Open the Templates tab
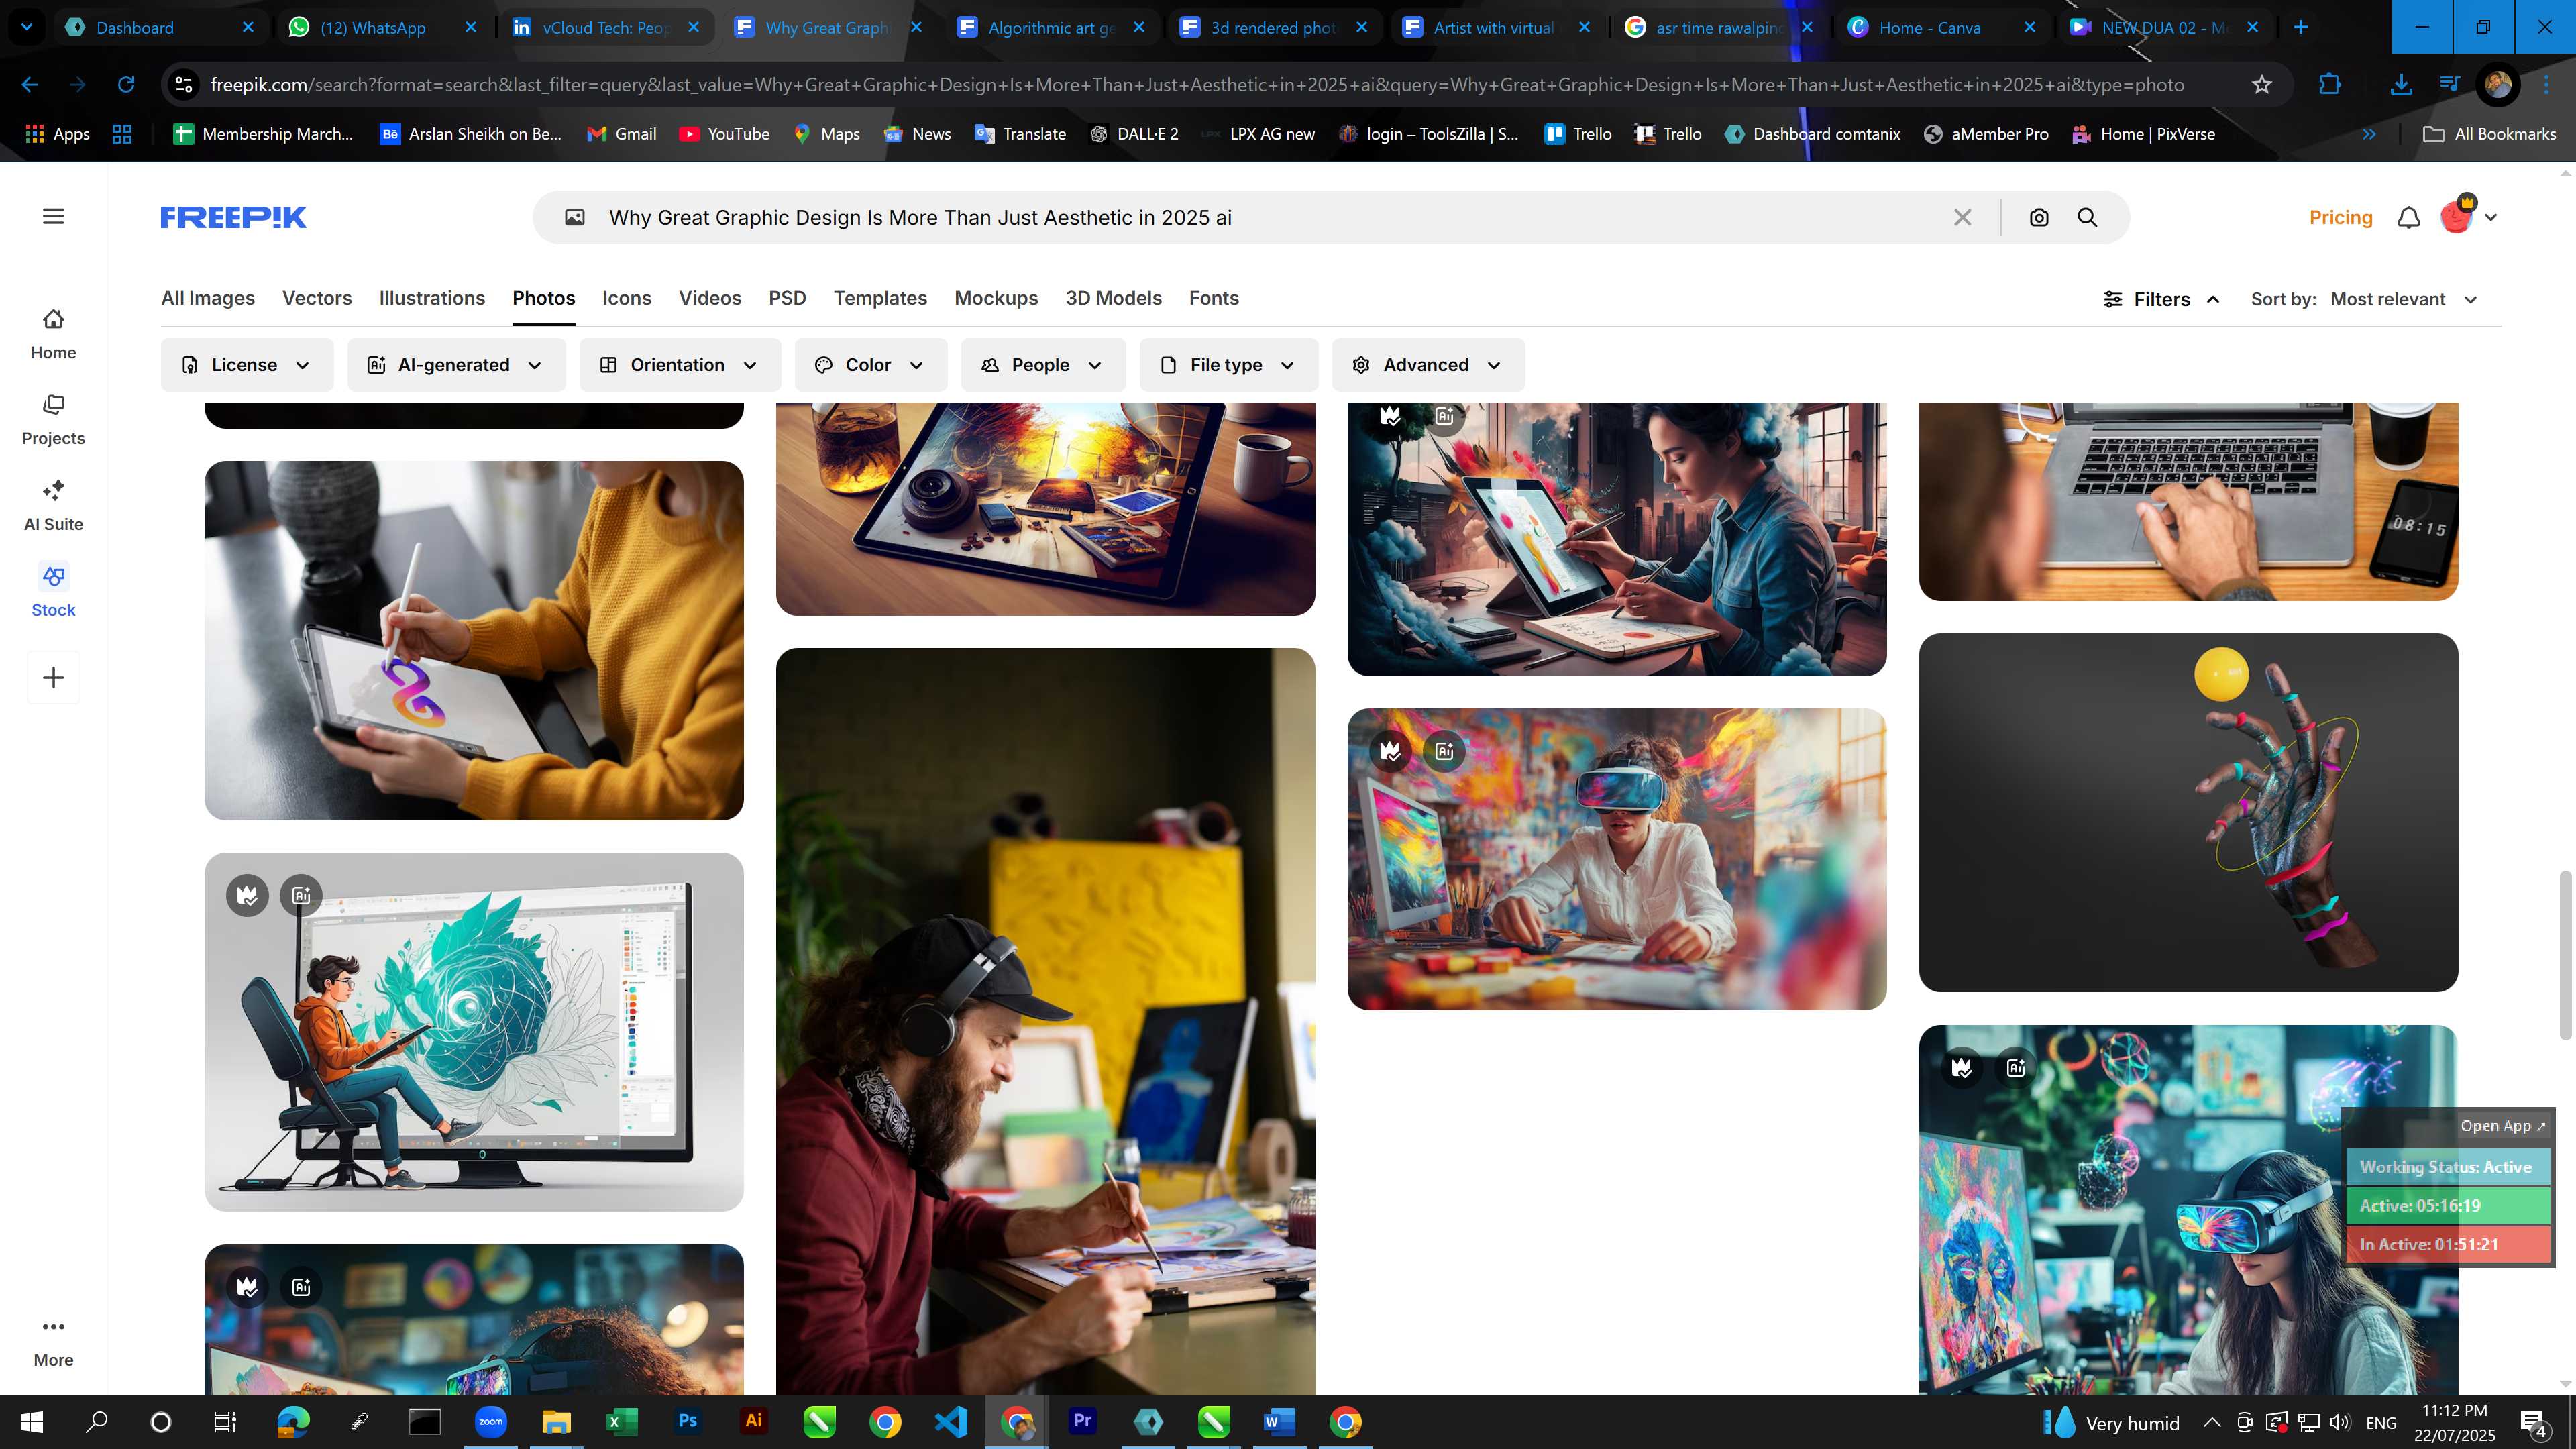2576x1449 pixels. 880,298
